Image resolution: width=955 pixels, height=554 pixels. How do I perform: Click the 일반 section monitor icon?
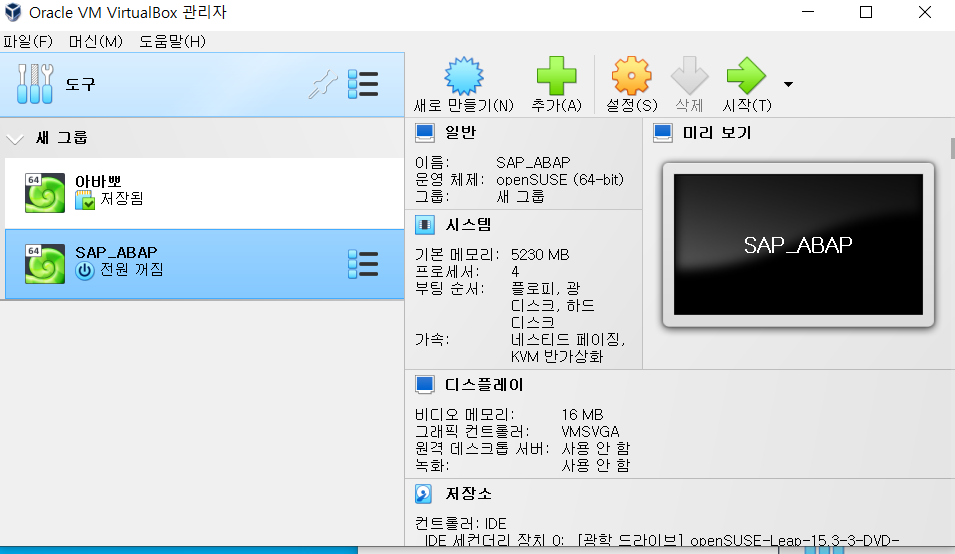point(425,133)
